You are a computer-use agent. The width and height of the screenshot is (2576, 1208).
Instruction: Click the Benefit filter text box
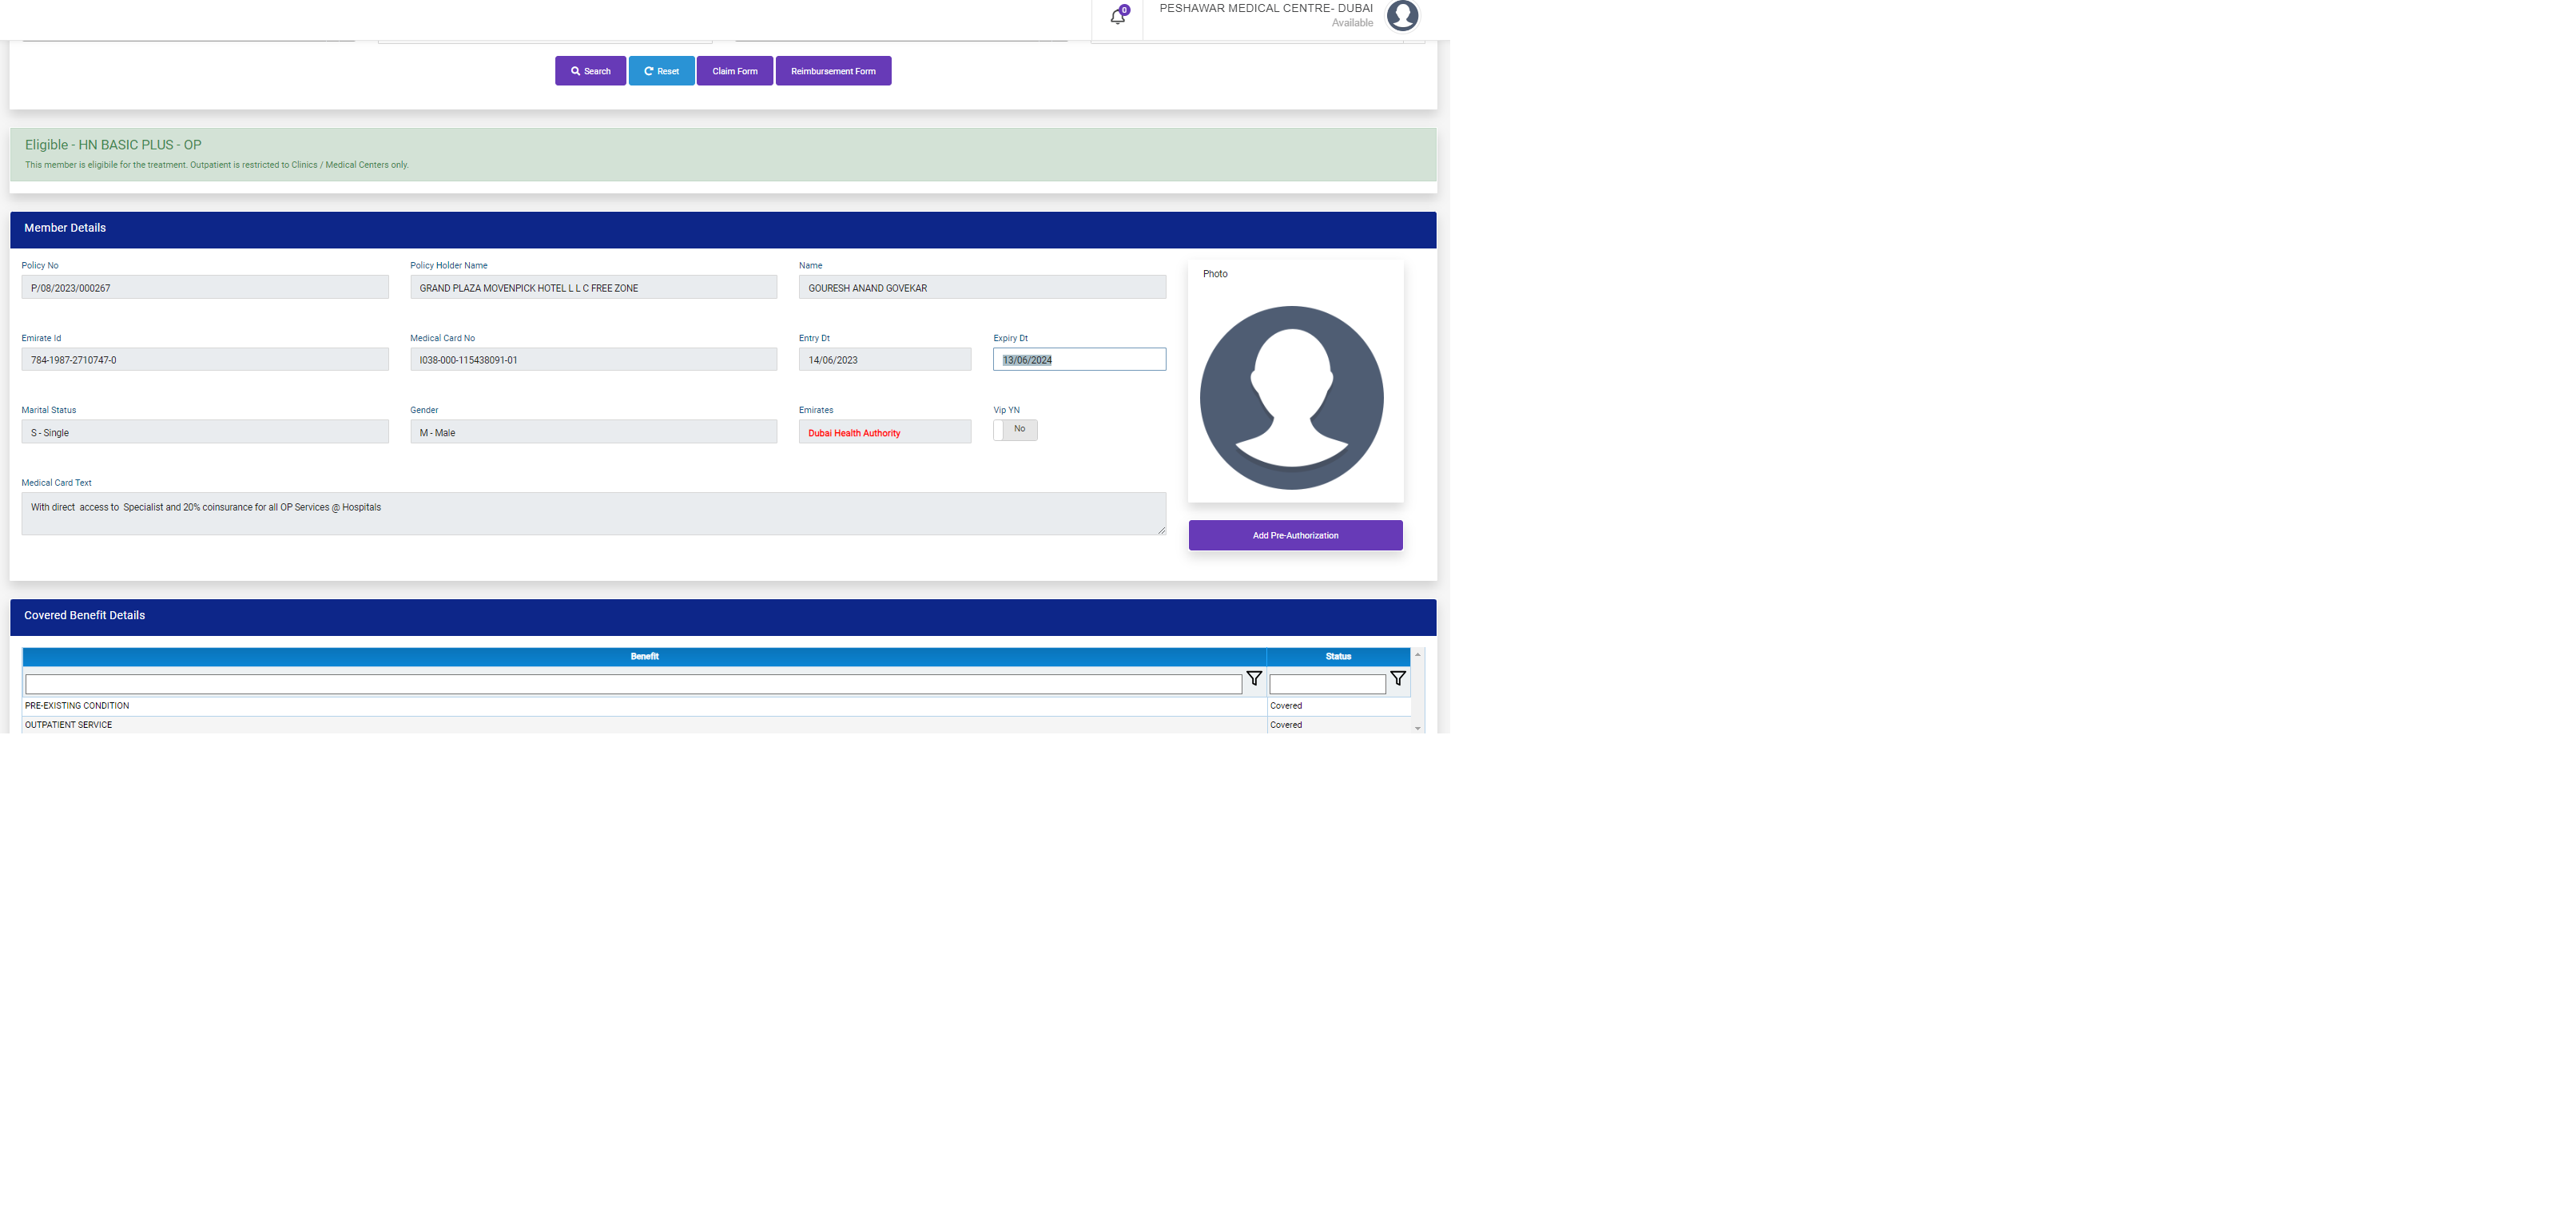(x=632, y=684)
